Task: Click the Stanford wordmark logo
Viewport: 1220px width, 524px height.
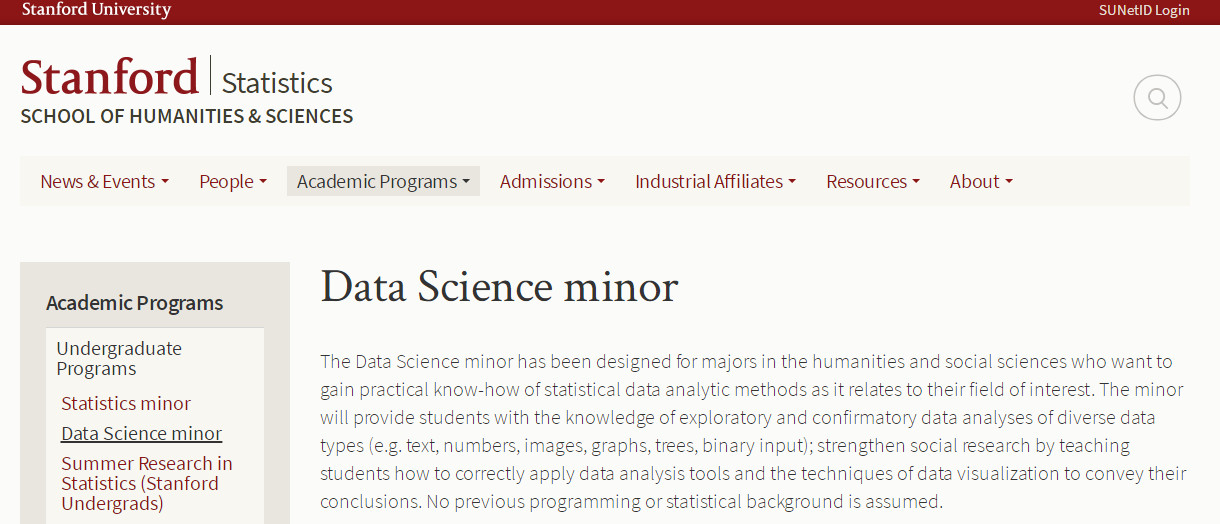Action: [x=109, y=78]
